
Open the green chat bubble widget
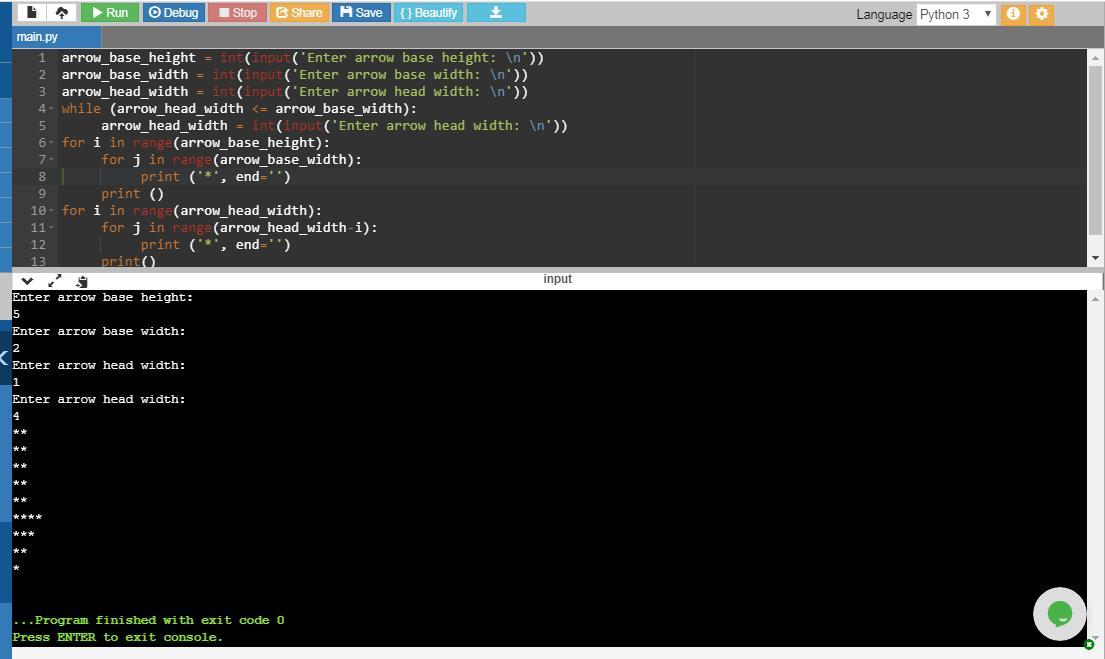tap(1059, 614)
